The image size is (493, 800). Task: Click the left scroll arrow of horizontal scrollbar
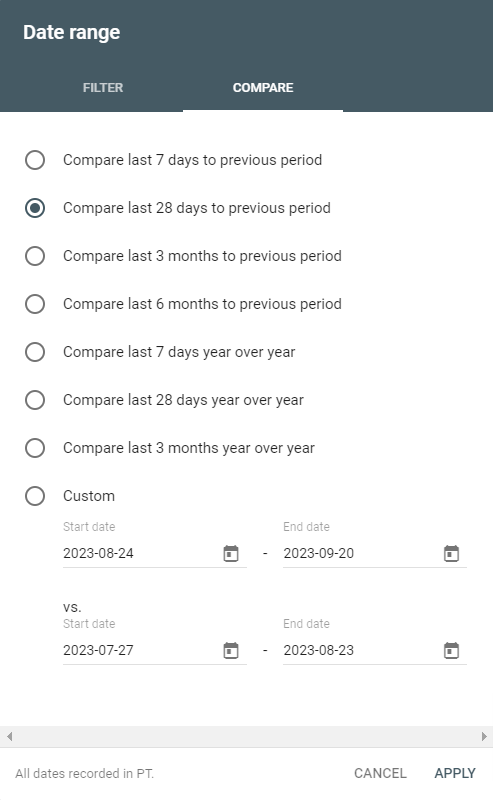coord(9,736)
